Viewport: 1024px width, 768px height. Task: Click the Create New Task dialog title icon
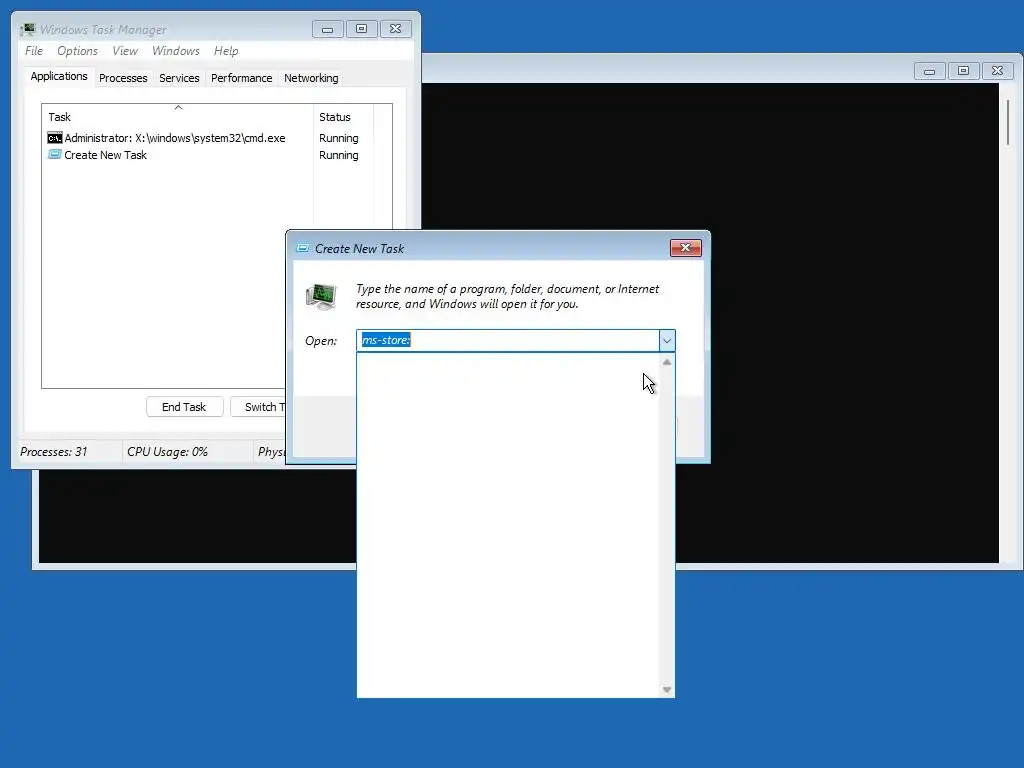(x=302, y=248)
